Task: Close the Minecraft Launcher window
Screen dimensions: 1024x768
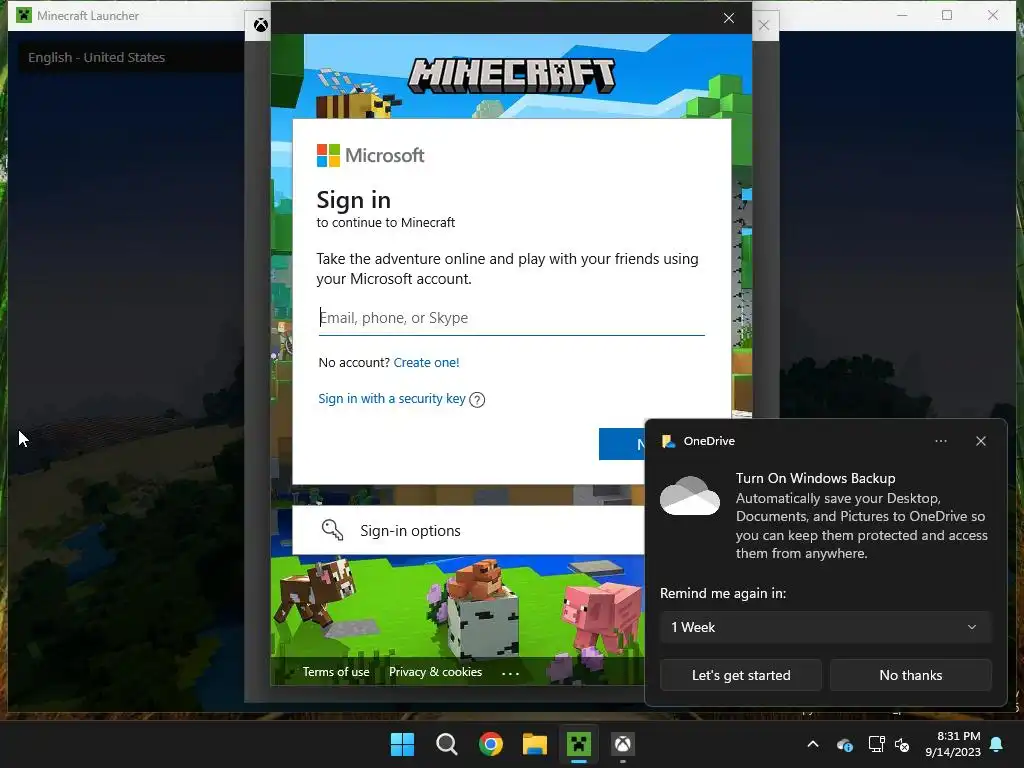Action: (993, 15)
